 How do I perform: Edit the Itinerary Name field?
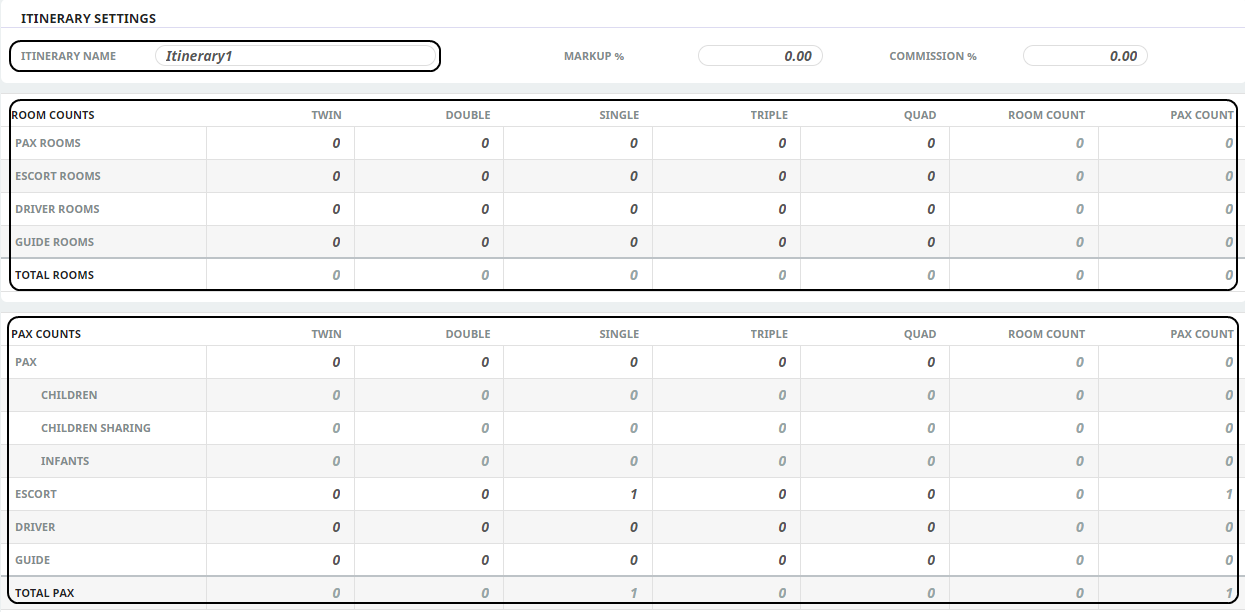point(296,56)
